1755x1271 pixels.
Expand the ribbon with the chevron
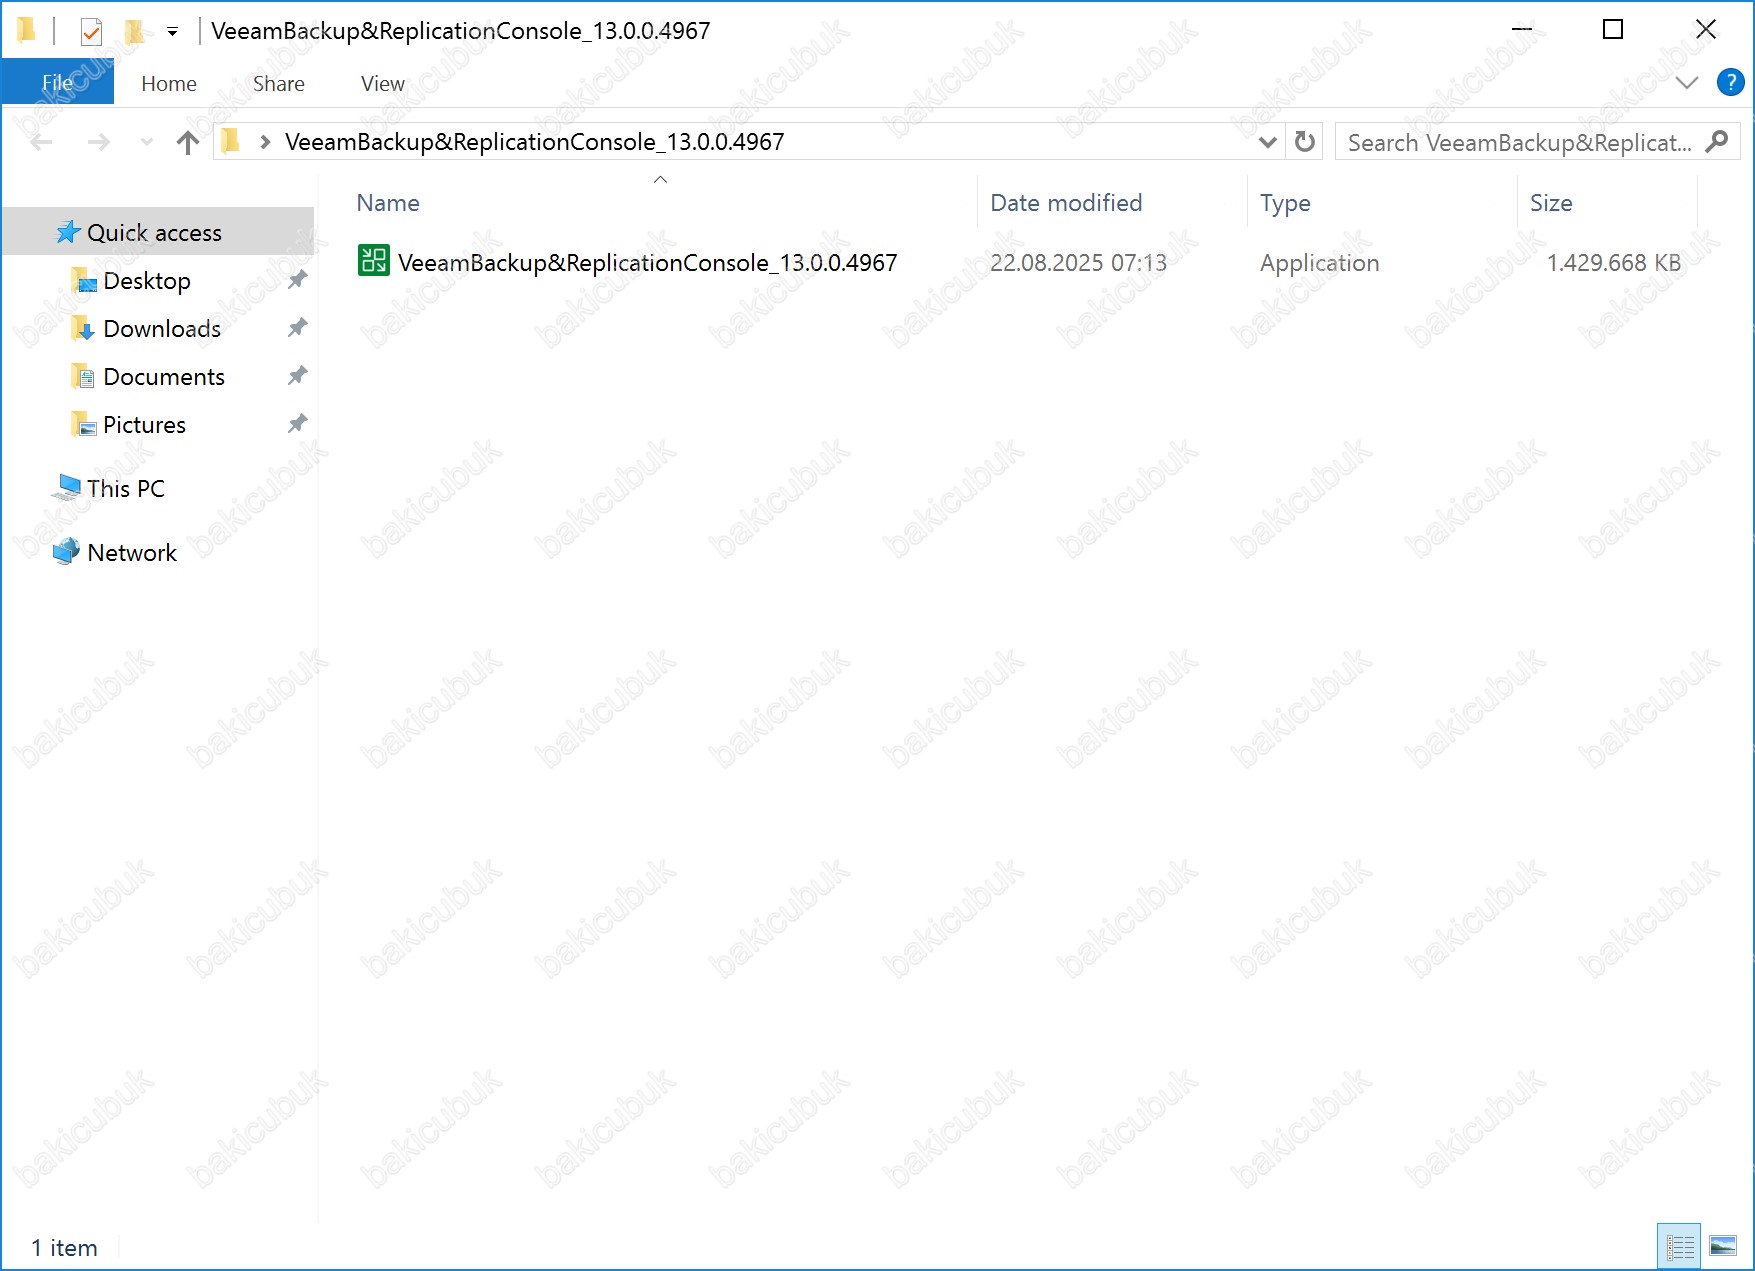[1687, 83]
